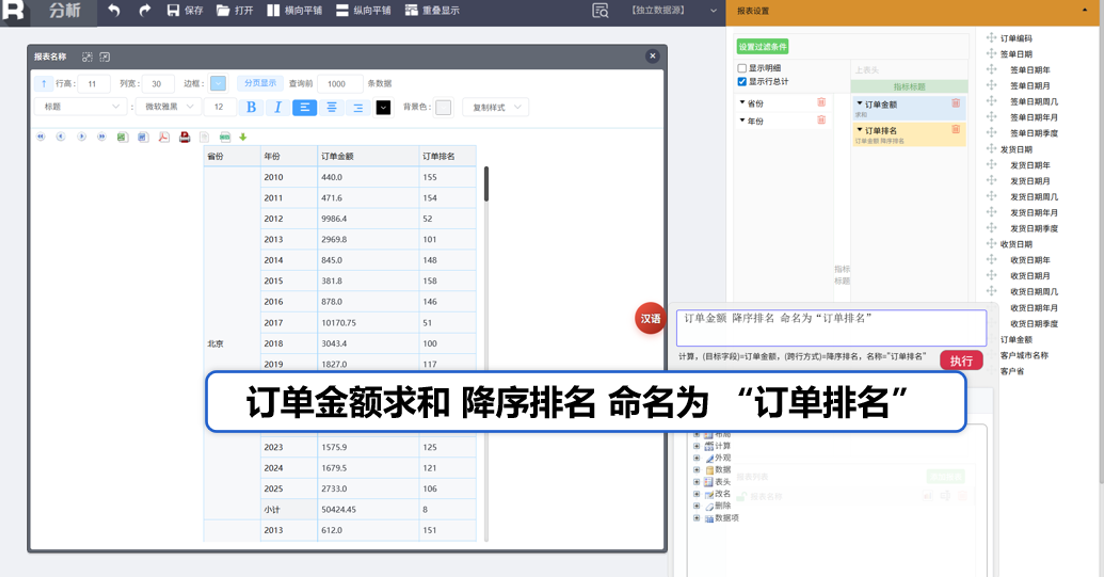Screen dimensions: 1105x588
Task: Click the Undo arrow in top toolbar
Action: point(113,11)
